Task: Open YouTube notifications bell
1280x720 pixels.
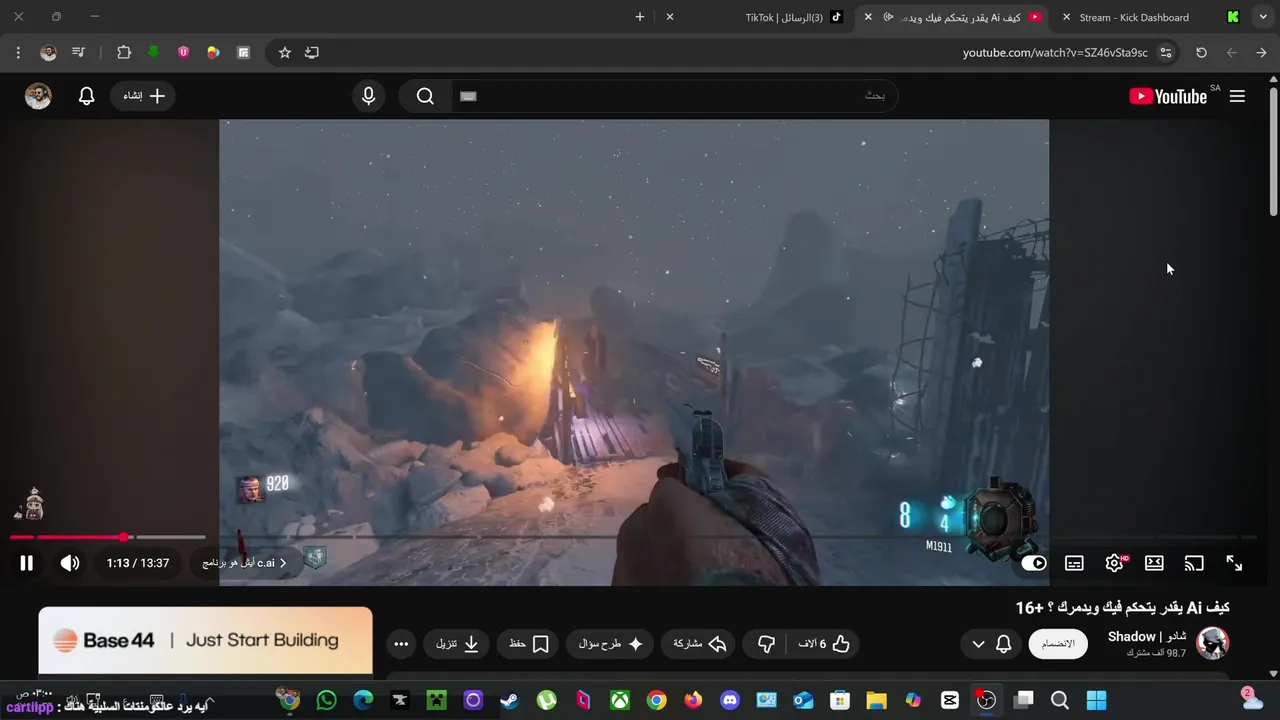Action: [87, 96]
